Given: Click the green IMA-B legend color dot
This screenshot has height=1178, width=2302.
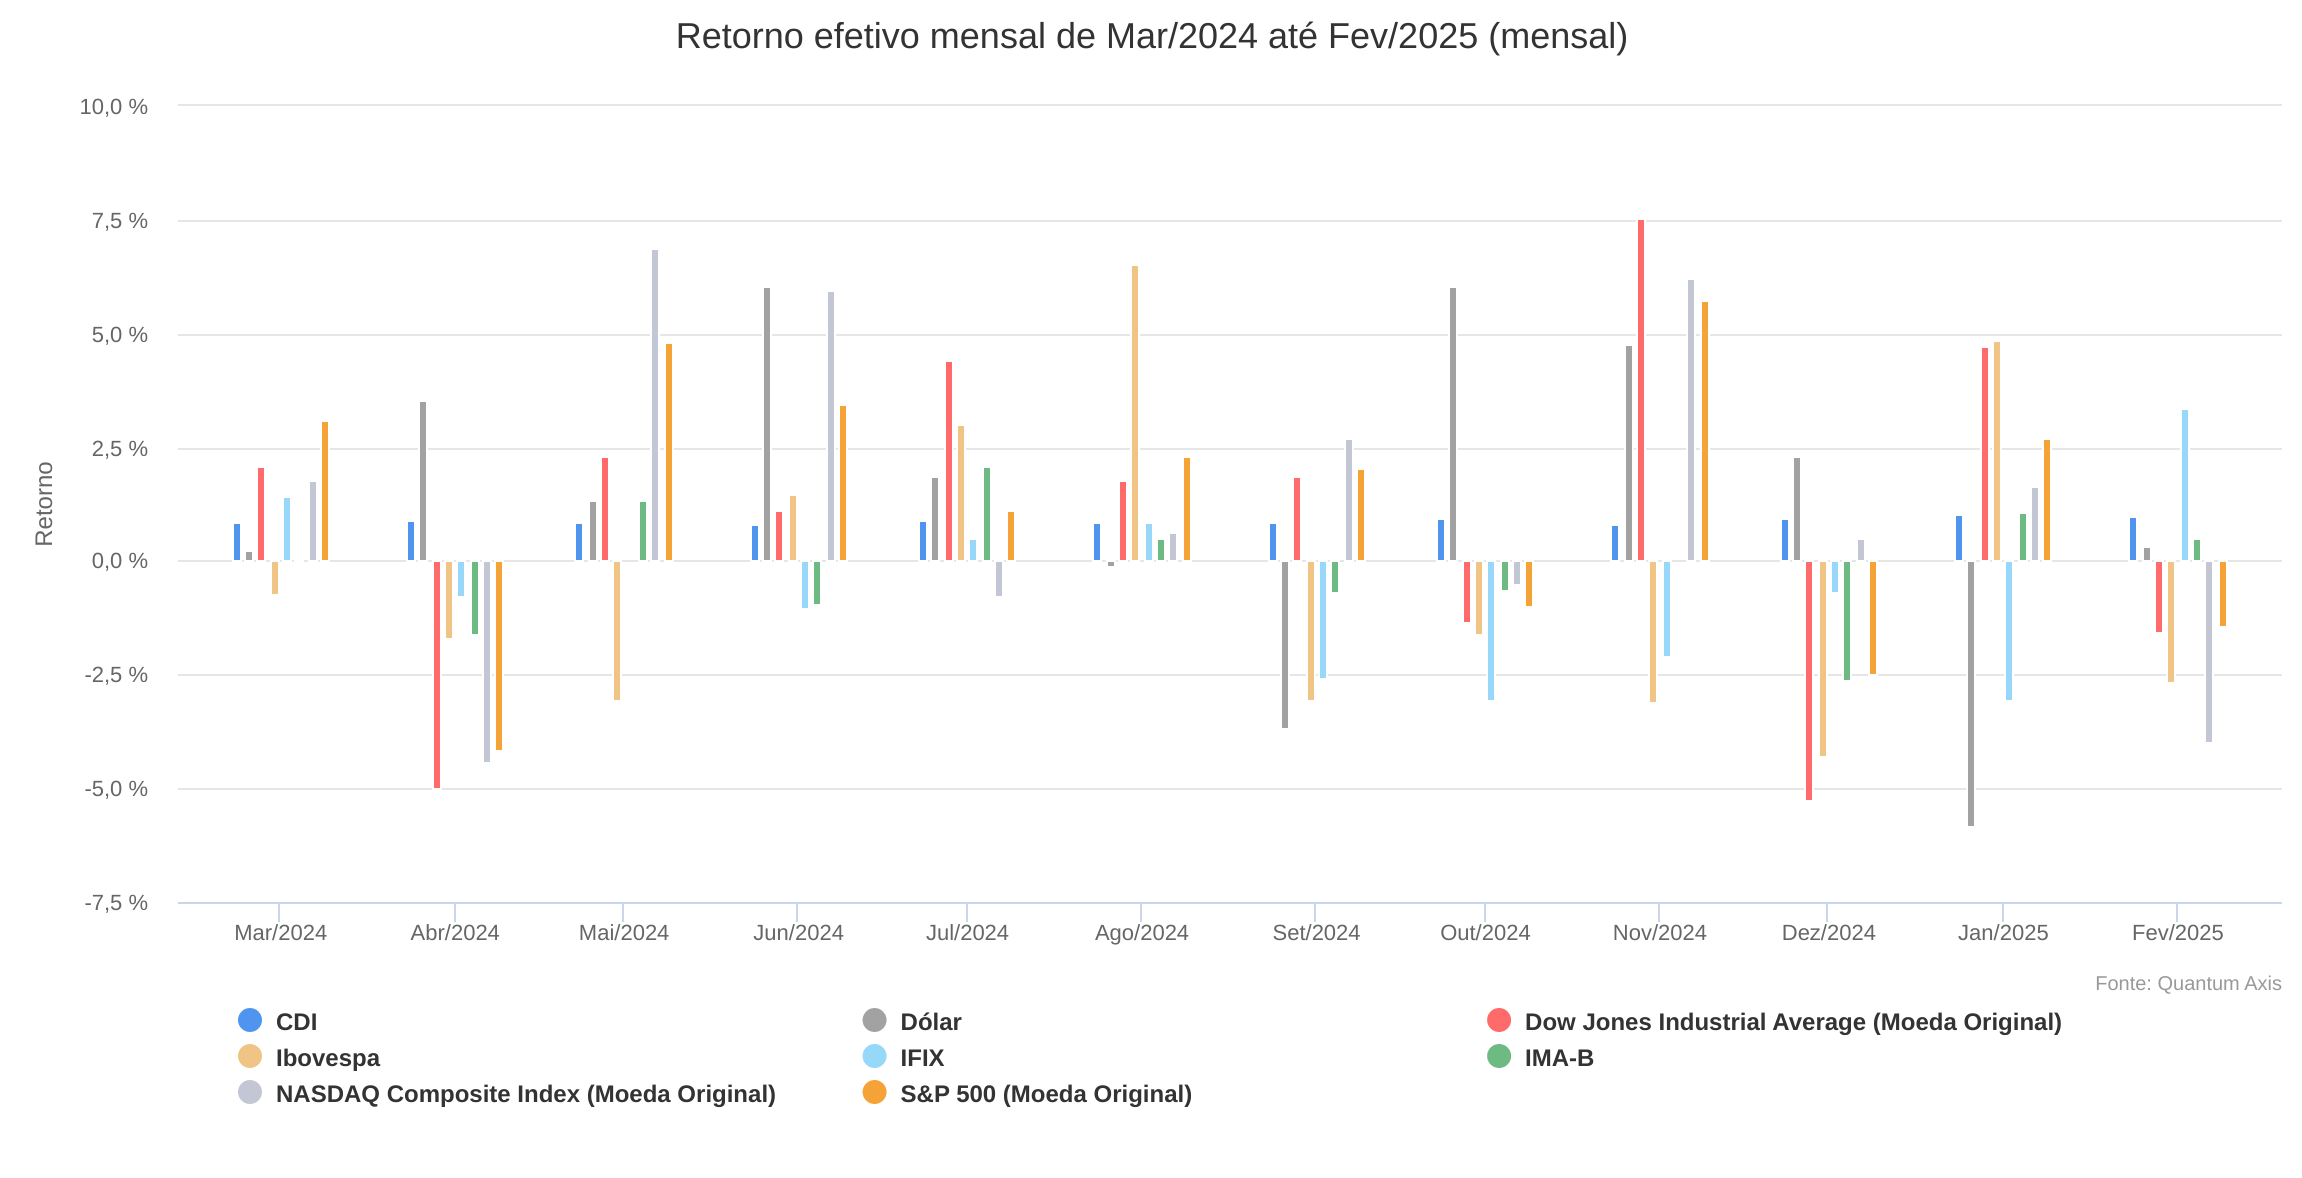Looking at the screenshot, I should [1499, 1056].
